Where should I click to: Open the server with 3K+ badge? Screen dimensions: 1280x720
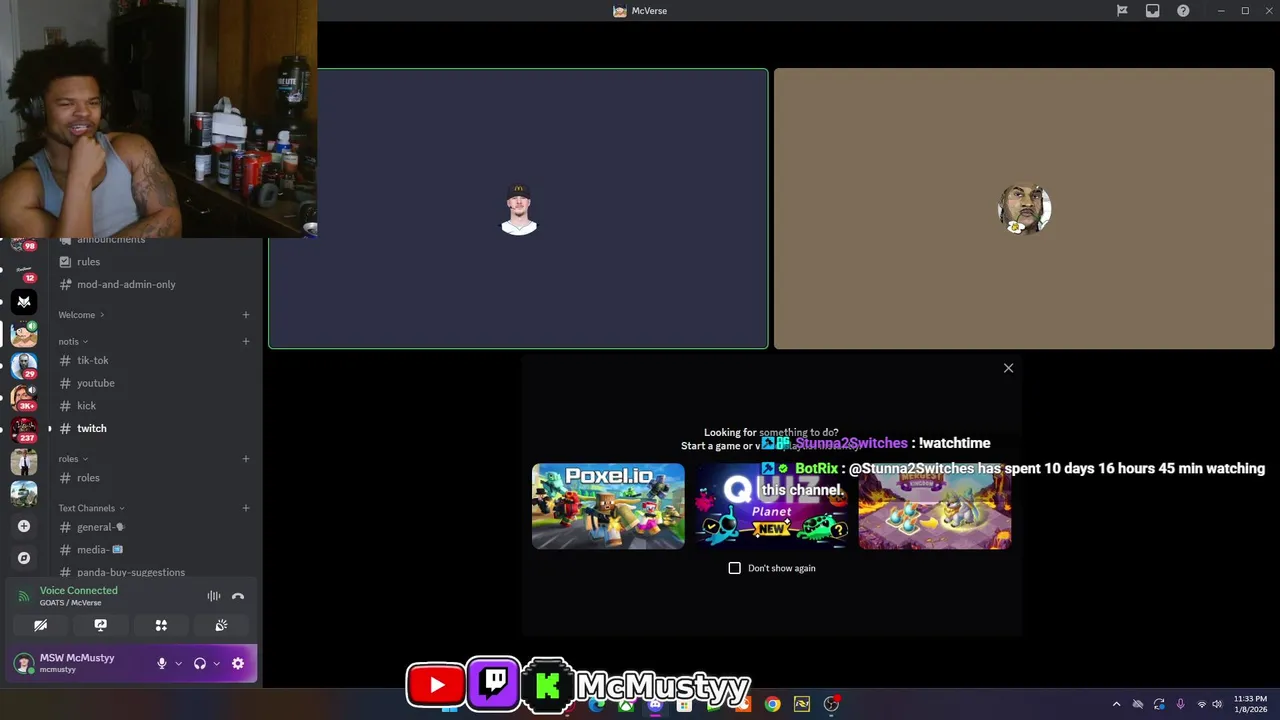24,397
